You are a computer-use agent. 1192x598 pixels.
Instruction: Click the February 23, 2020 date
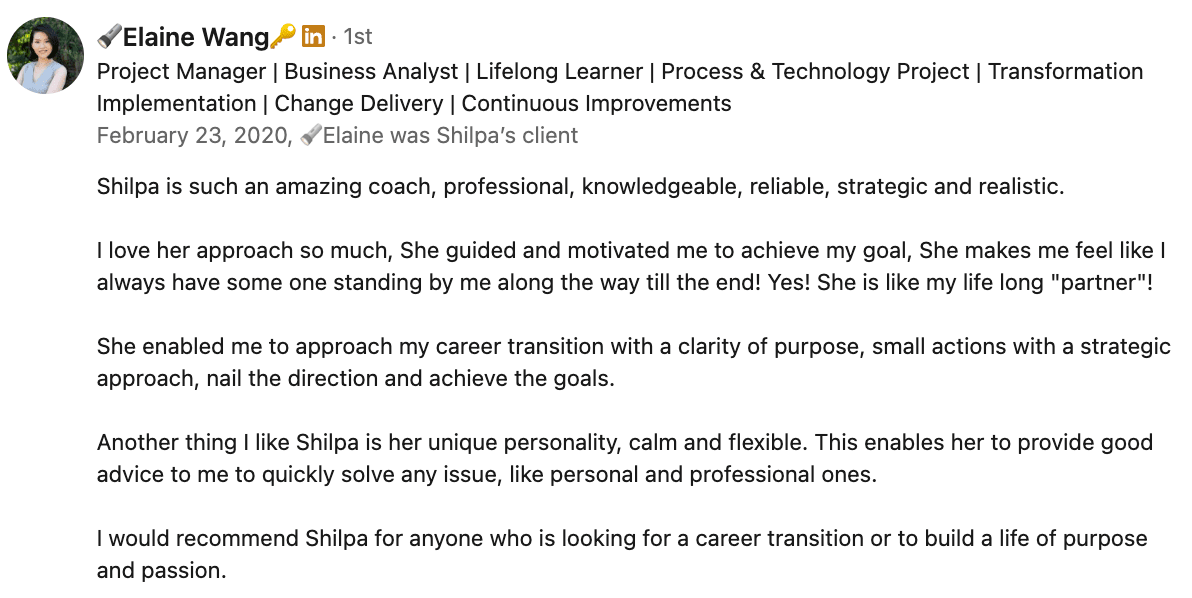click(x=192, y=135)
